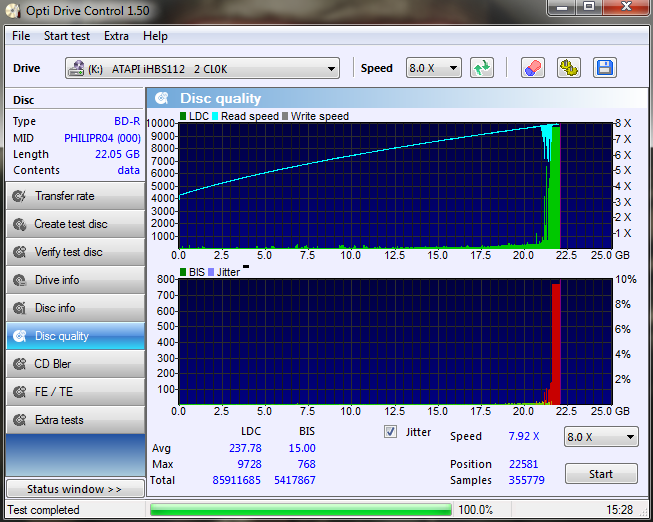Viewport: 653px width, 522px height.
Task: Close the Opti Drive Control window
Action: (626, 7)
